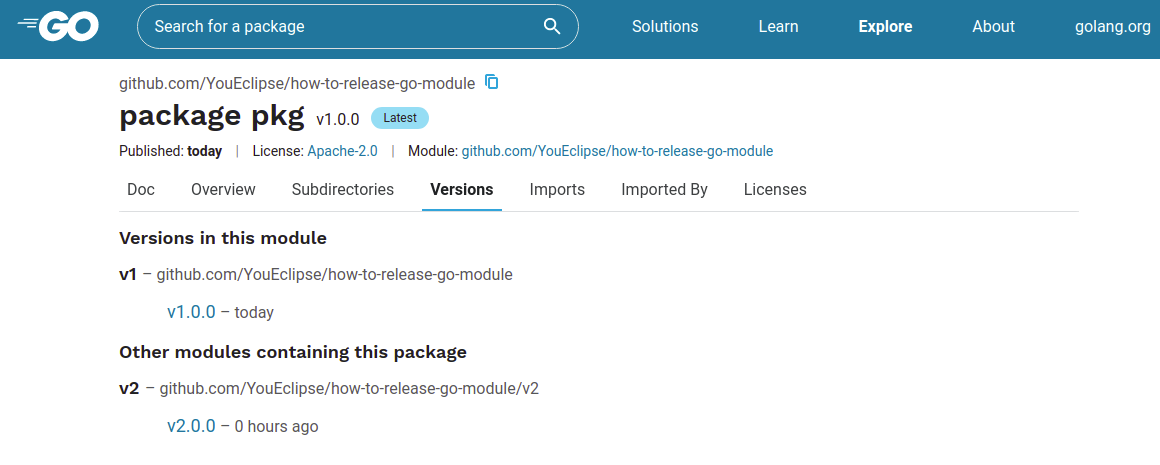
Task: Click the breadcrumb path text at top
Action: click(297, 84)
